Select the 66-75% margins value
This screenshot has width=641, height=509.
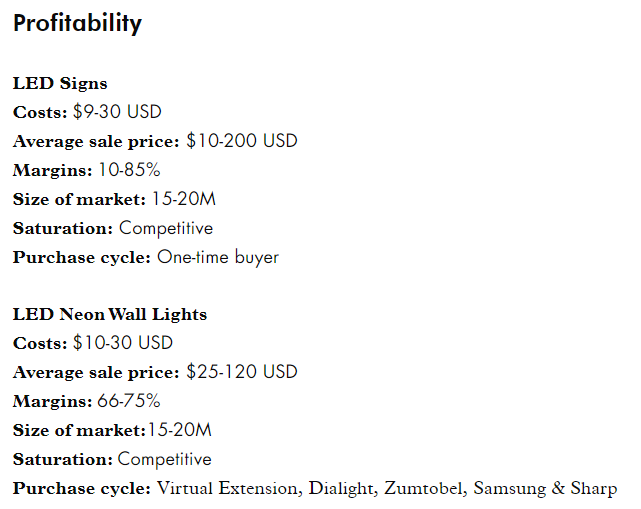tap(129, 401)
